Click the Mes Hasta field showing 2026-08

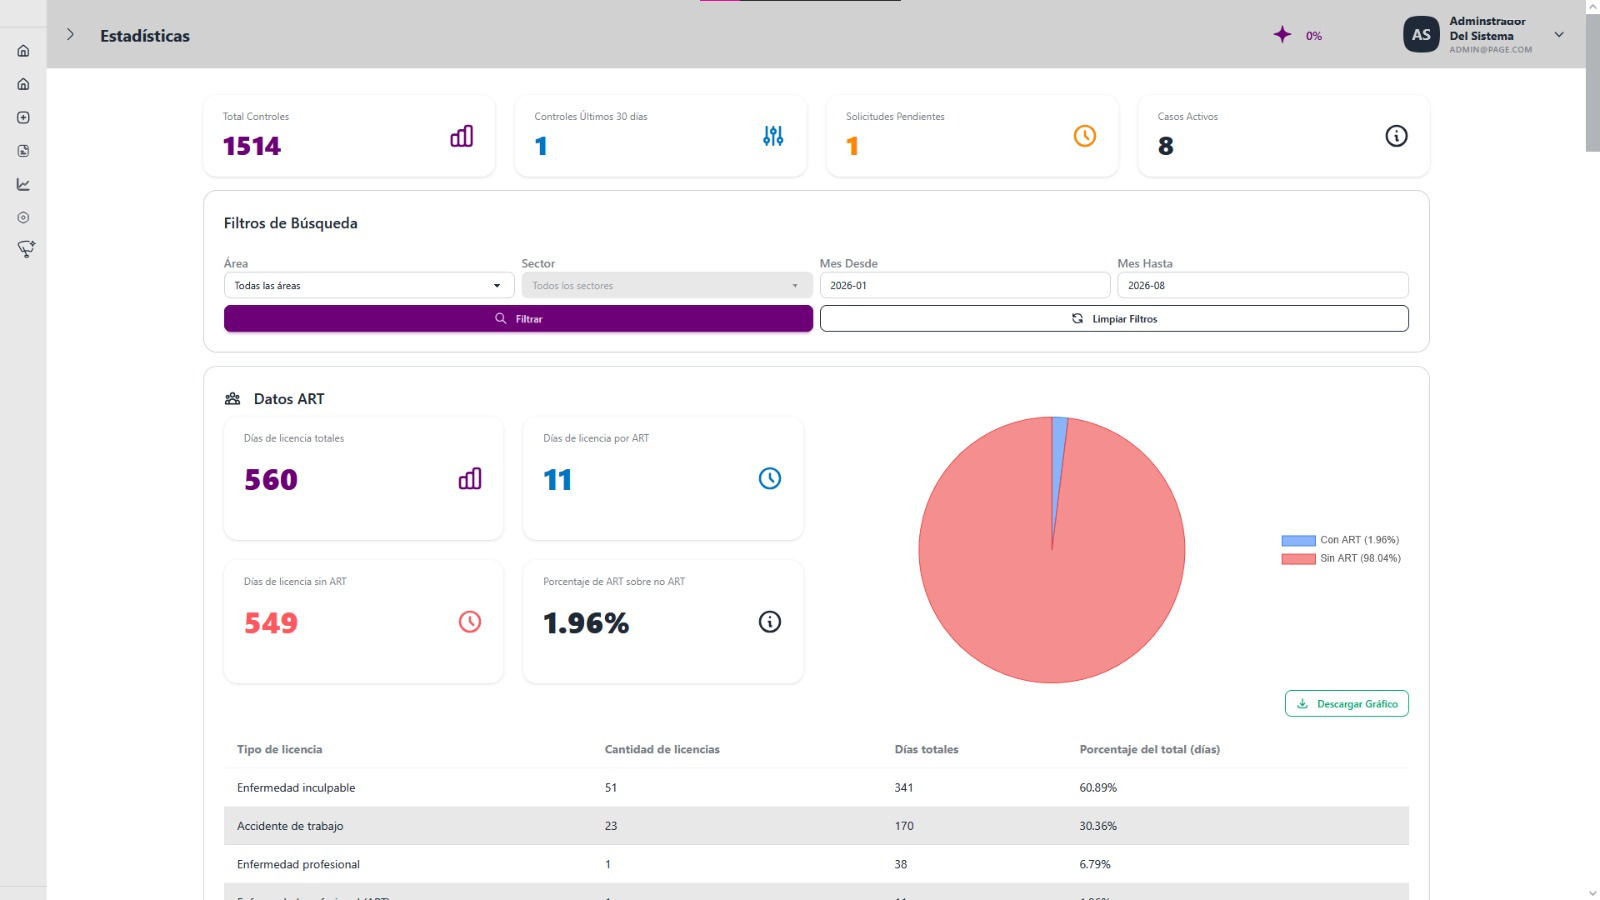[x=1263, y=286]
